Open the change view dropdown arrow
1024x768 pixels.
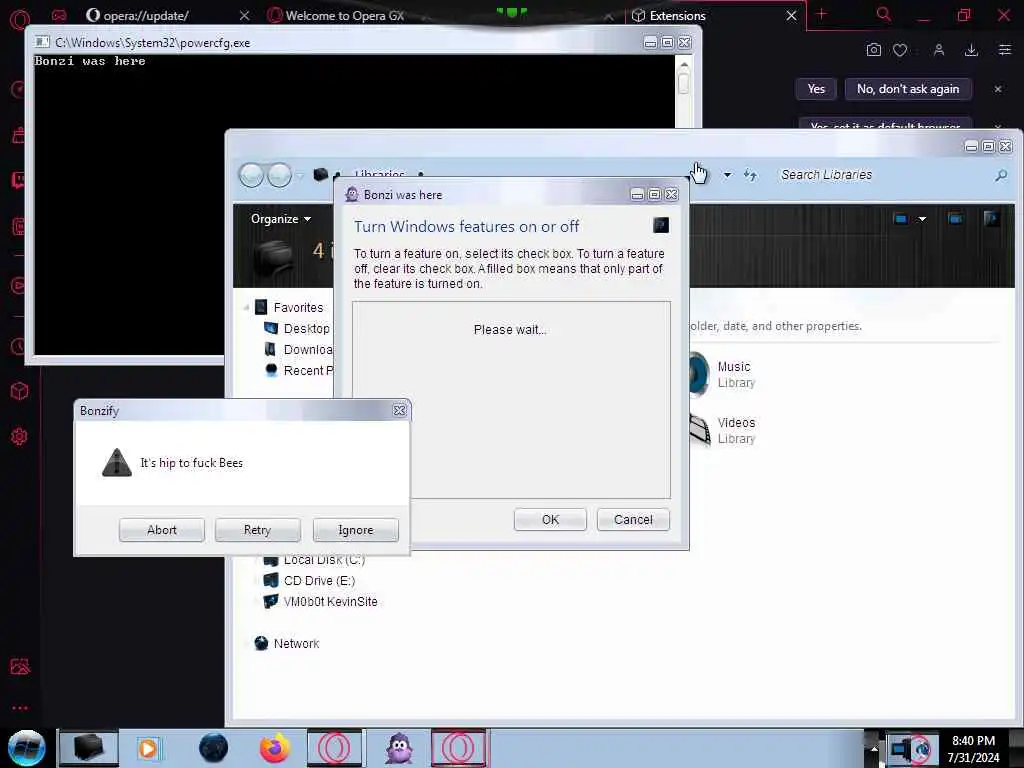[x=922, y=219]
